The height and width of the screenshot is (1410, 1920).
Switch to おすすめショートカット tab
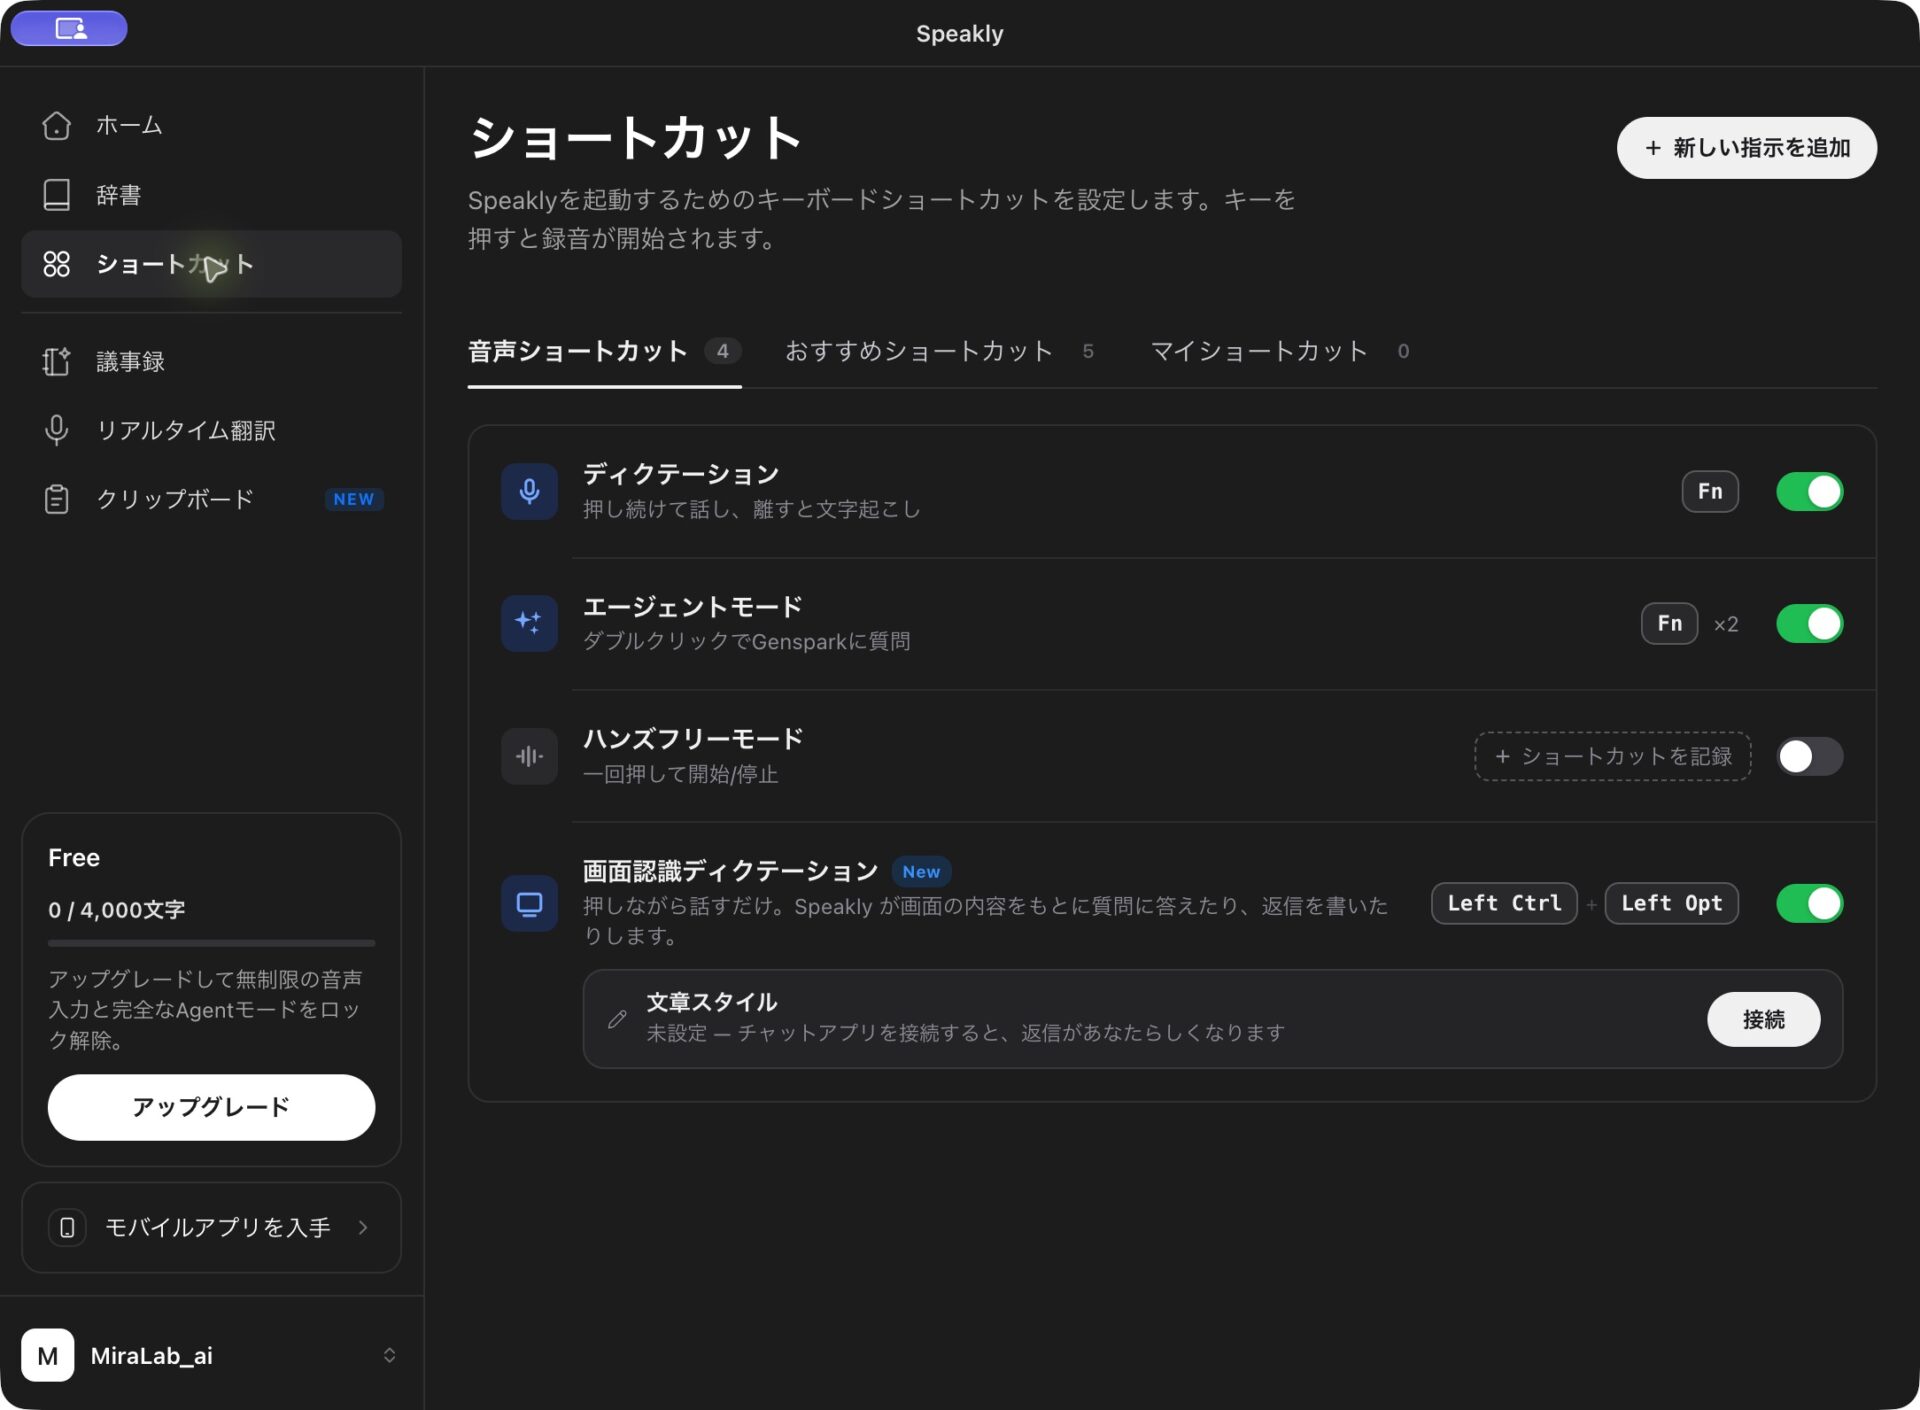[939, 351]
